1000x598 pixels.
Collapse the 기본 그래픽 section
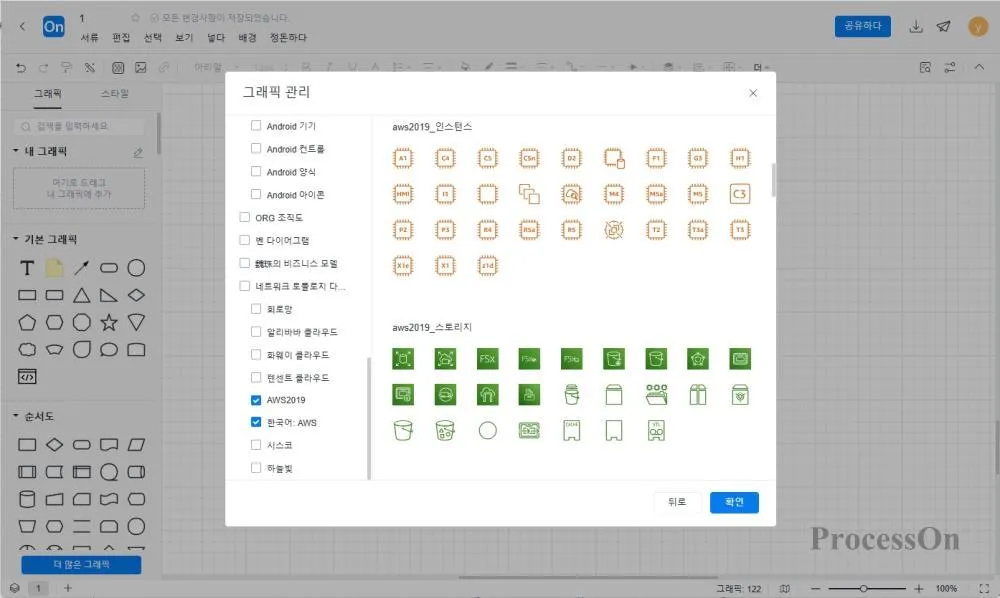16,238
